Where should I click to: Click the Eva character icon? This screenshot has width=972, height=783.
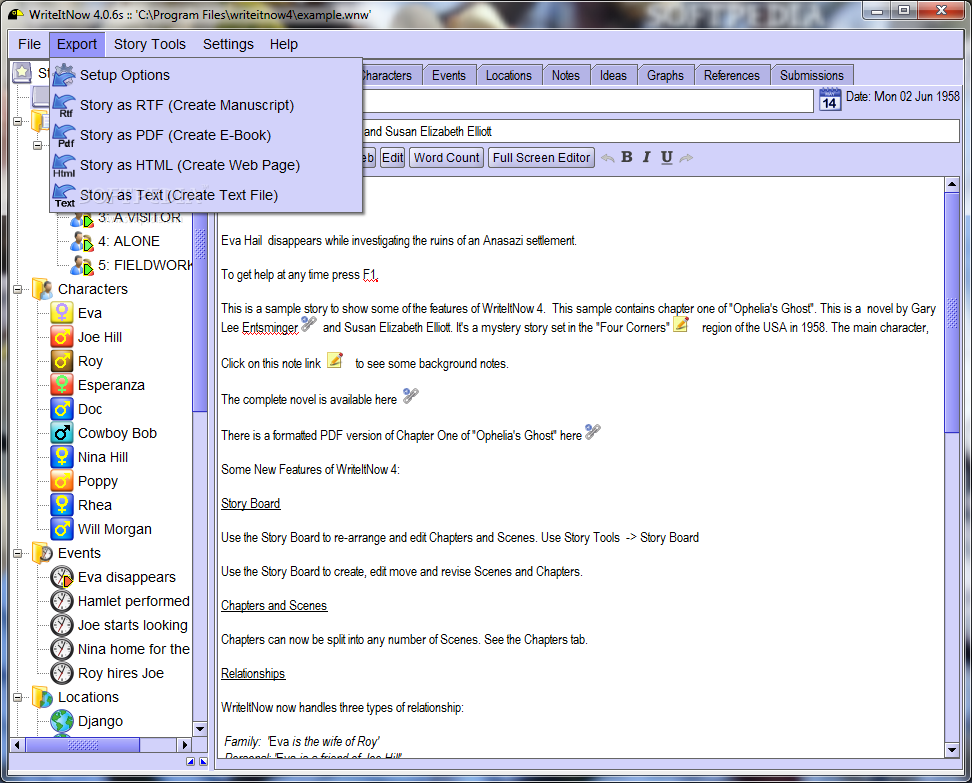click(62, 312)
